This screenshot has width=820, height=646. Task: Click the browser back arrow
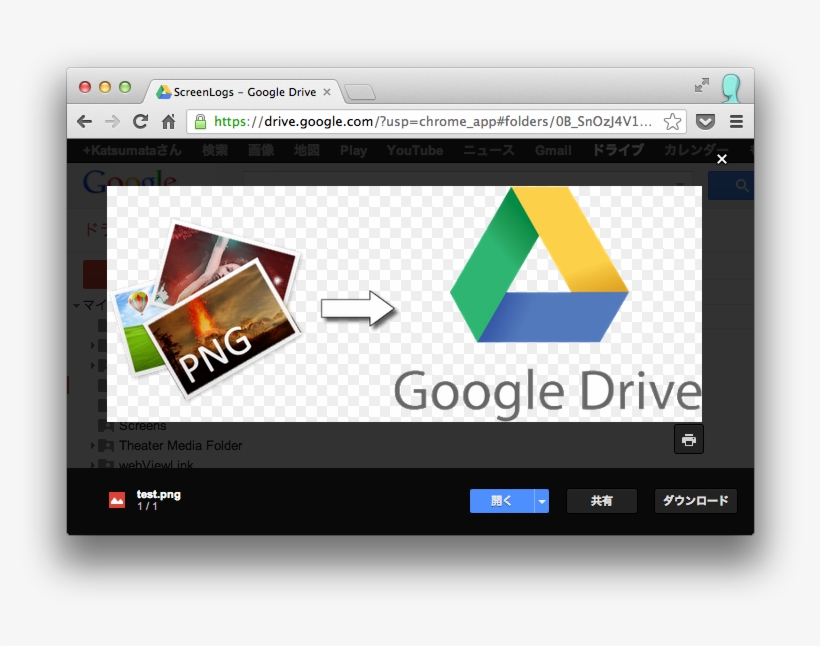[x=85, y=122]
